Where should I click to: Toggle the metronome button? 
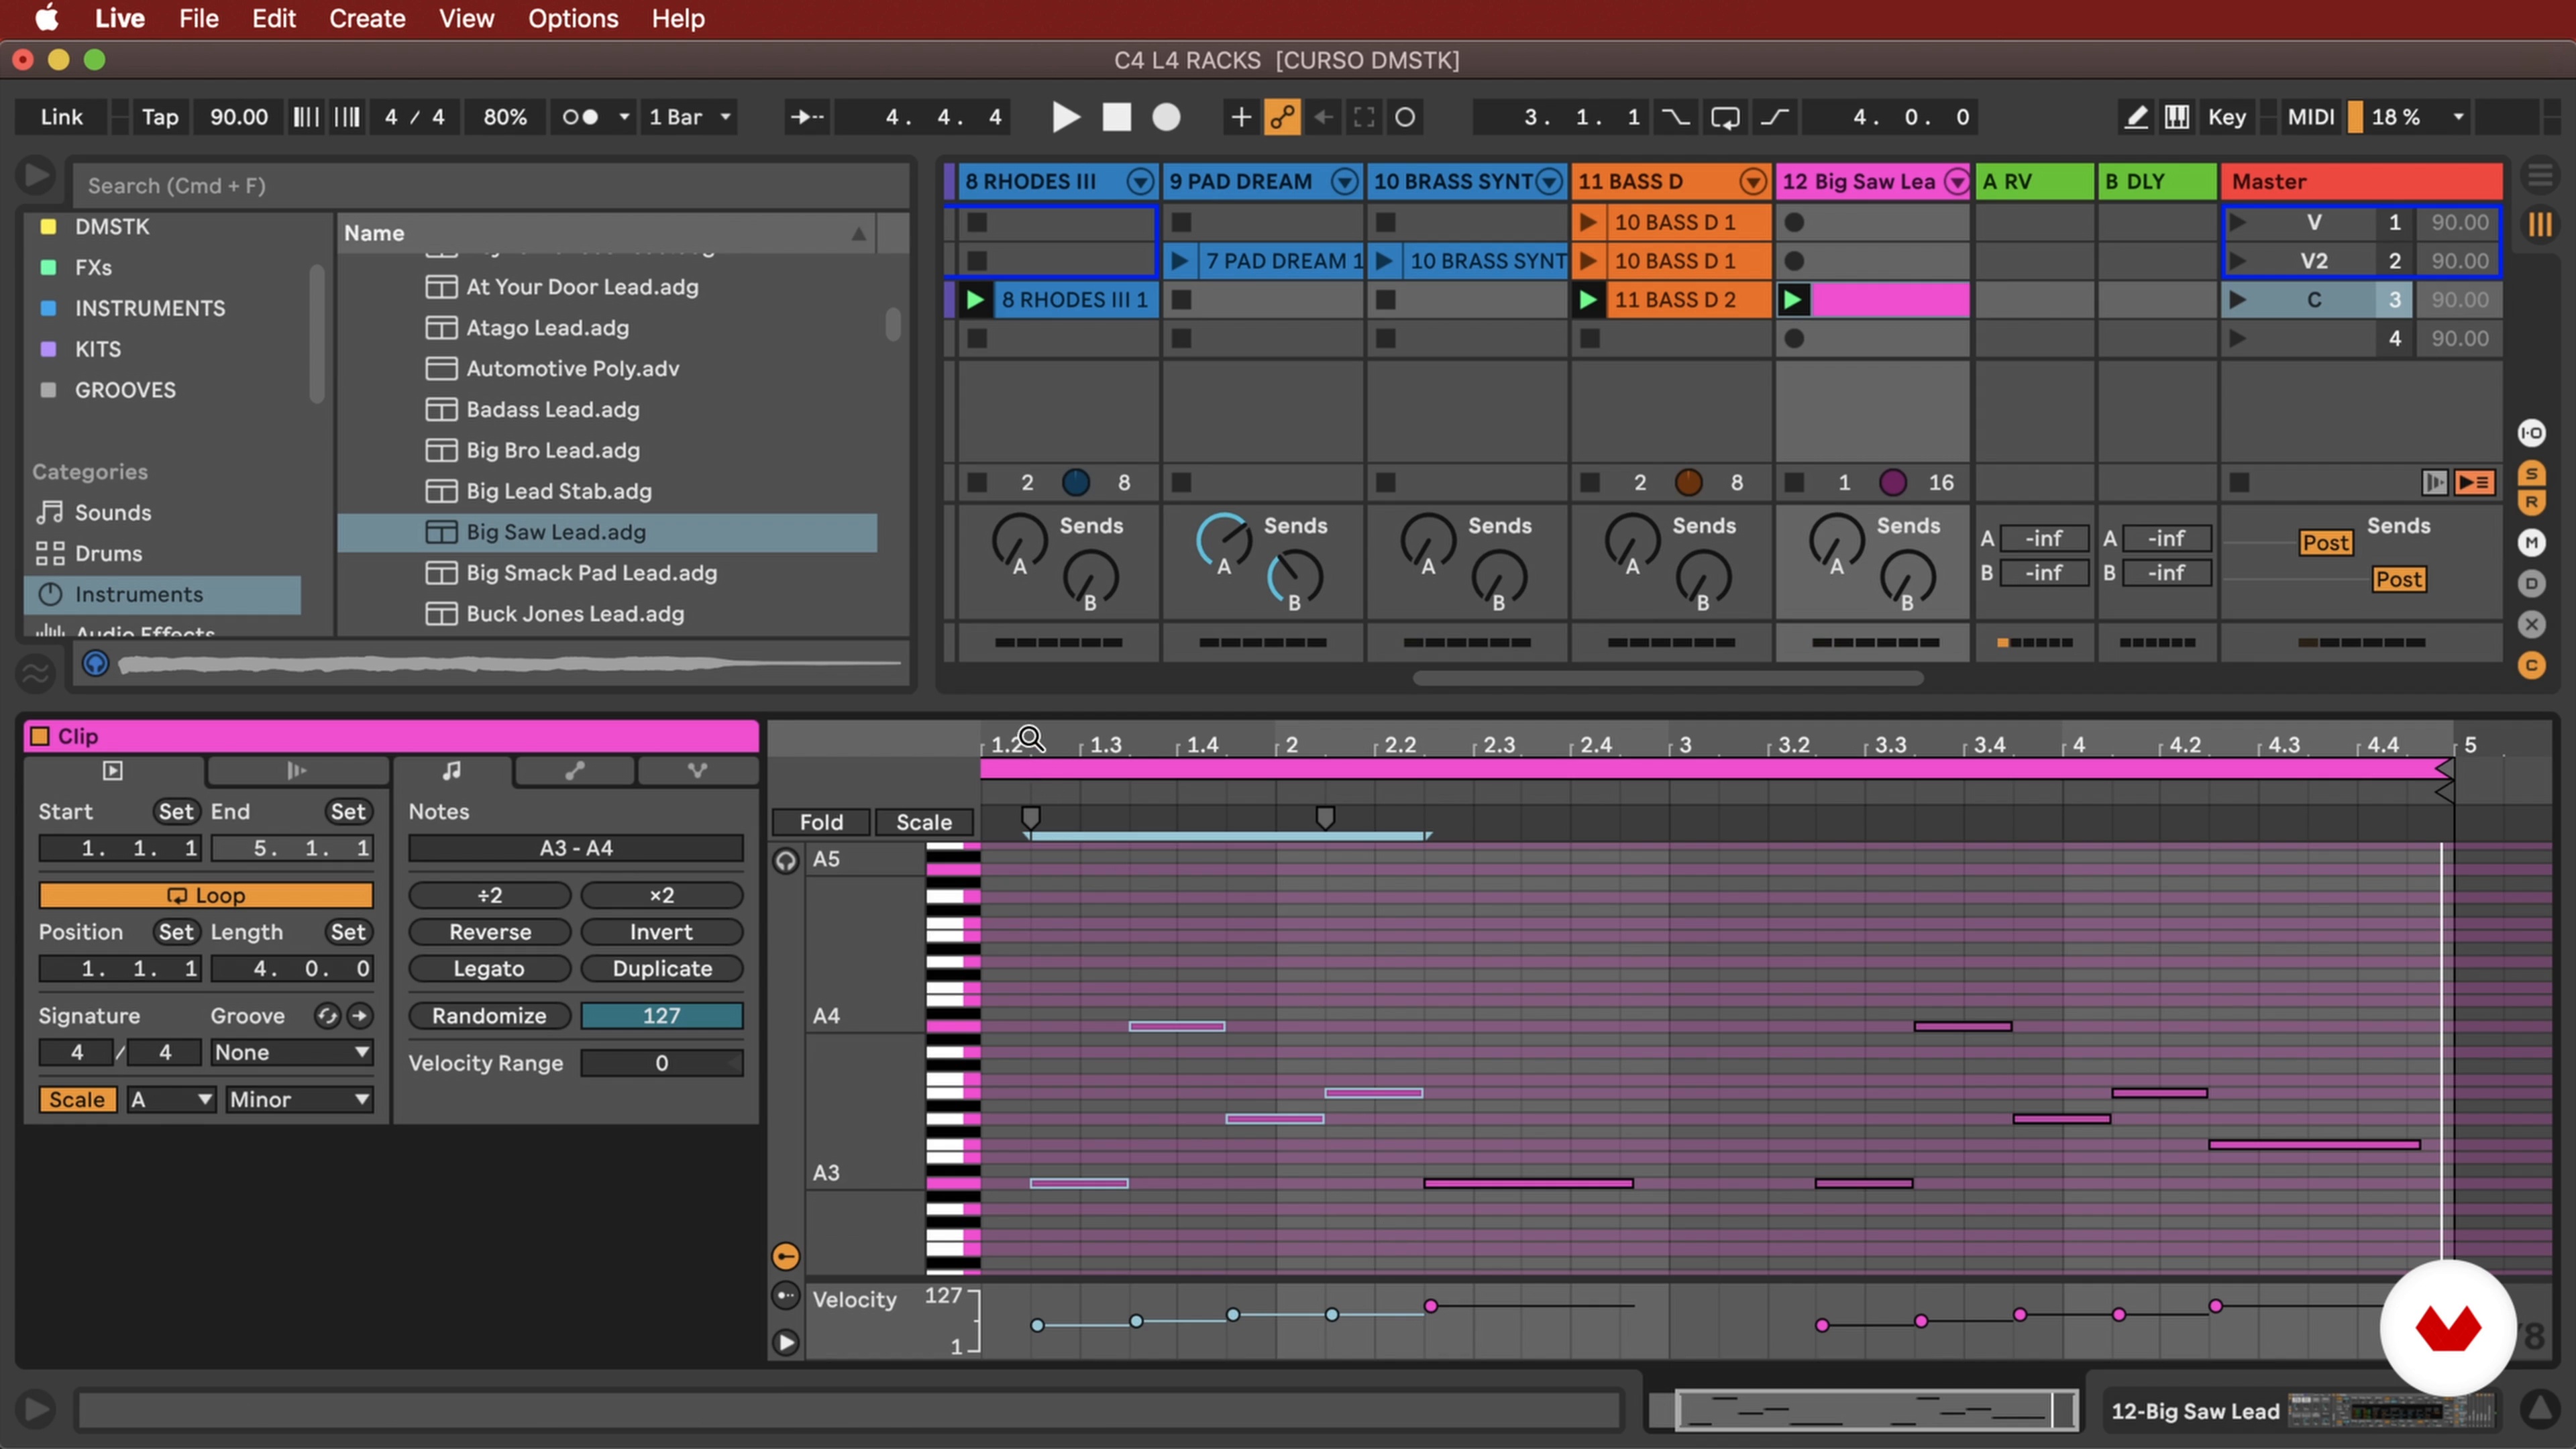click(x=580, y=117)
